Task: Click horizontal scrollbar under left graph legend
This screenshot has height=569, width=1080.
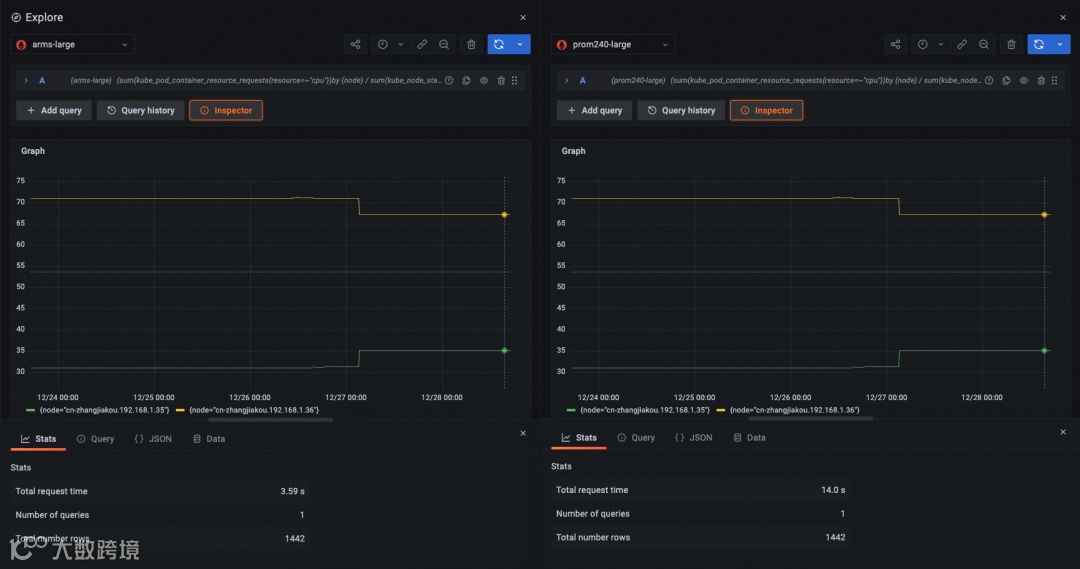Action: click(x=270, y=420)
